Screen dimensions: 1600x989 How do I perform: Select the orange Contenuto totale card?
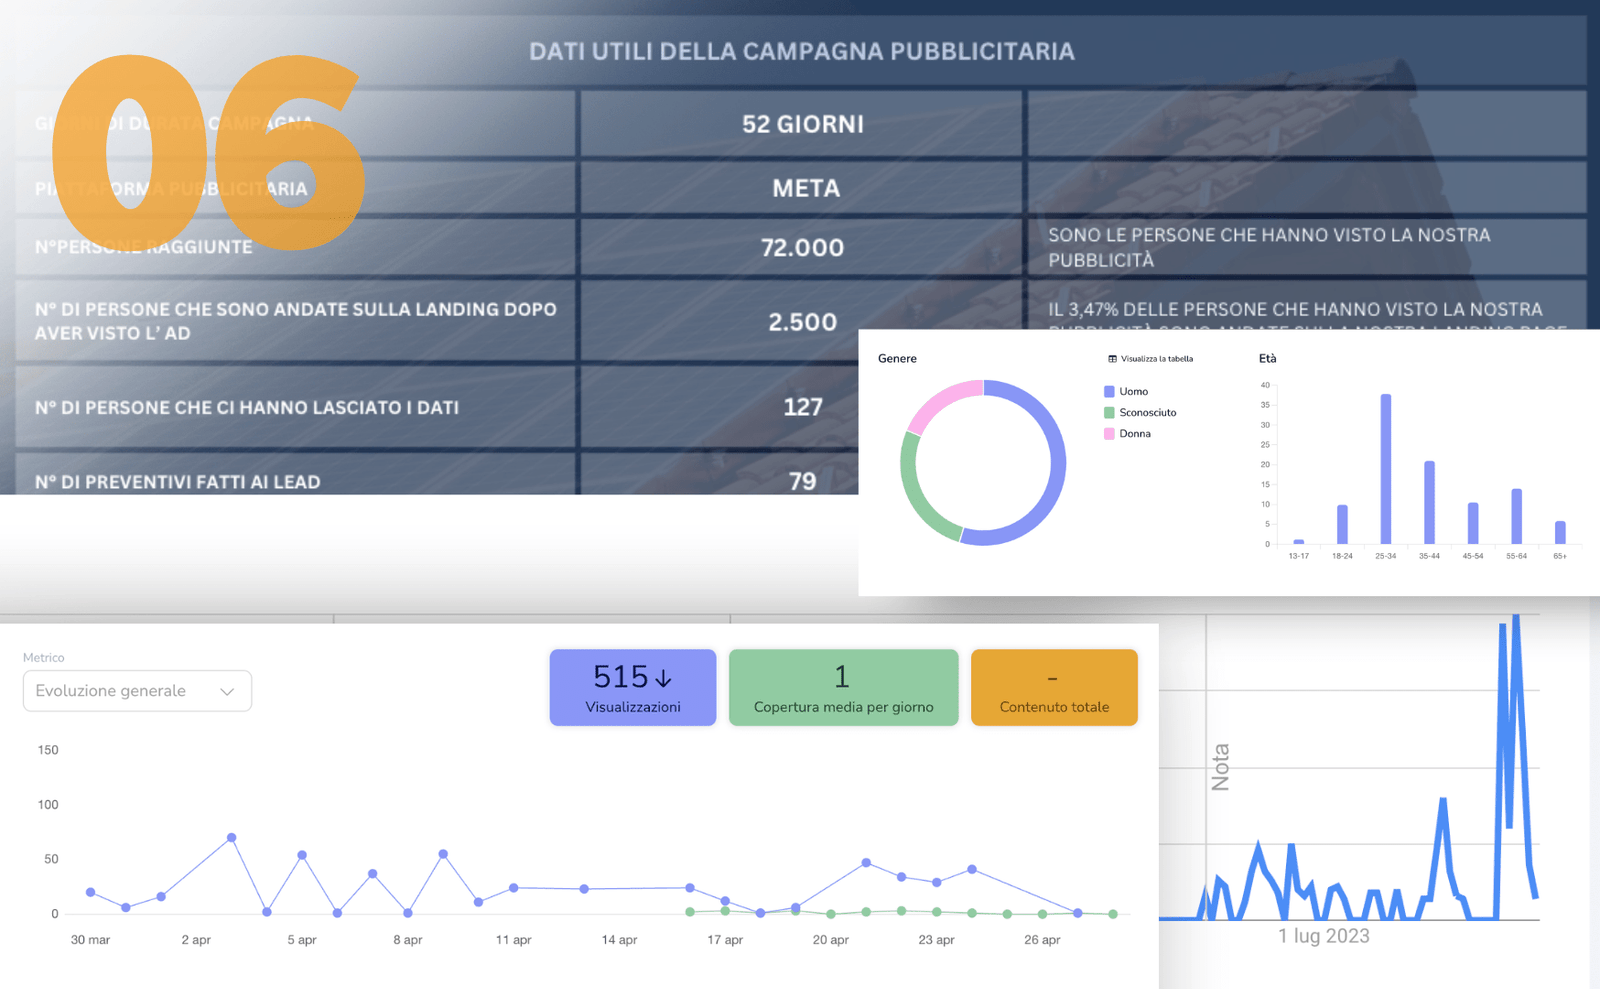click(1054, 688)
